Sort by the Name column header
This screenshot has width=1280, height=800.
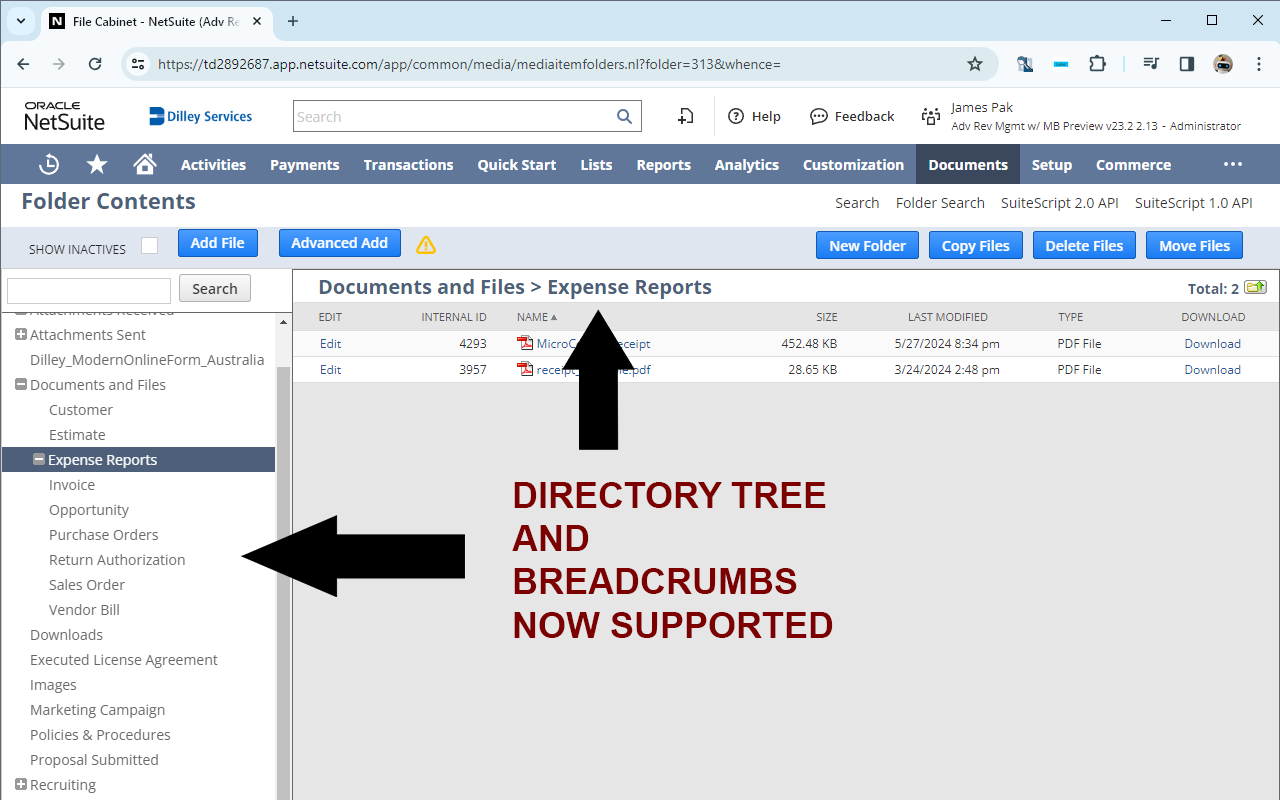click(x=537, y=317)
